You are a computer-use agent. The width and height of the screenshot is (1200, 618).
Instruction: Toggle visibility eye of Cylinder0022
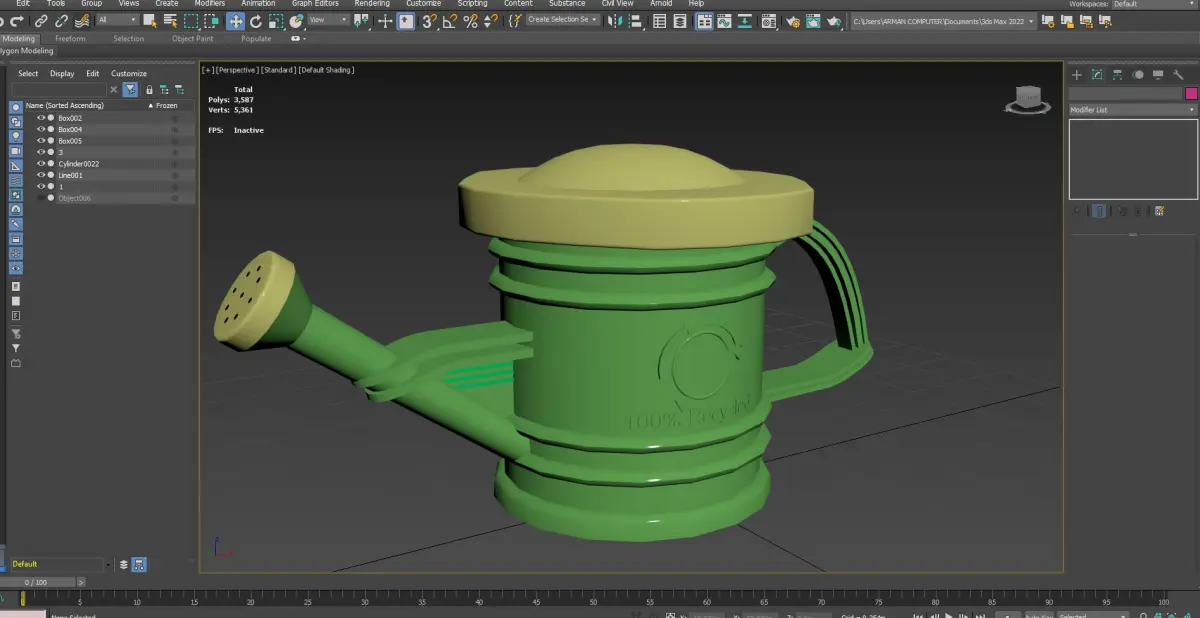coord(41,163)
